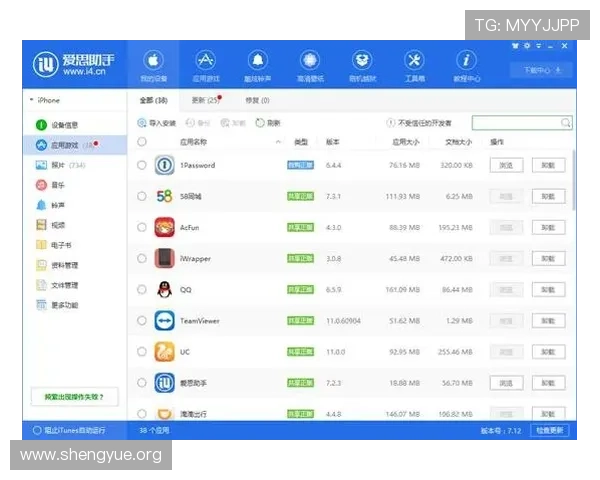This screenshot has height=480, width=600.
Task: Switch to the 更新 (25) tab
Action: click(206, 100)
